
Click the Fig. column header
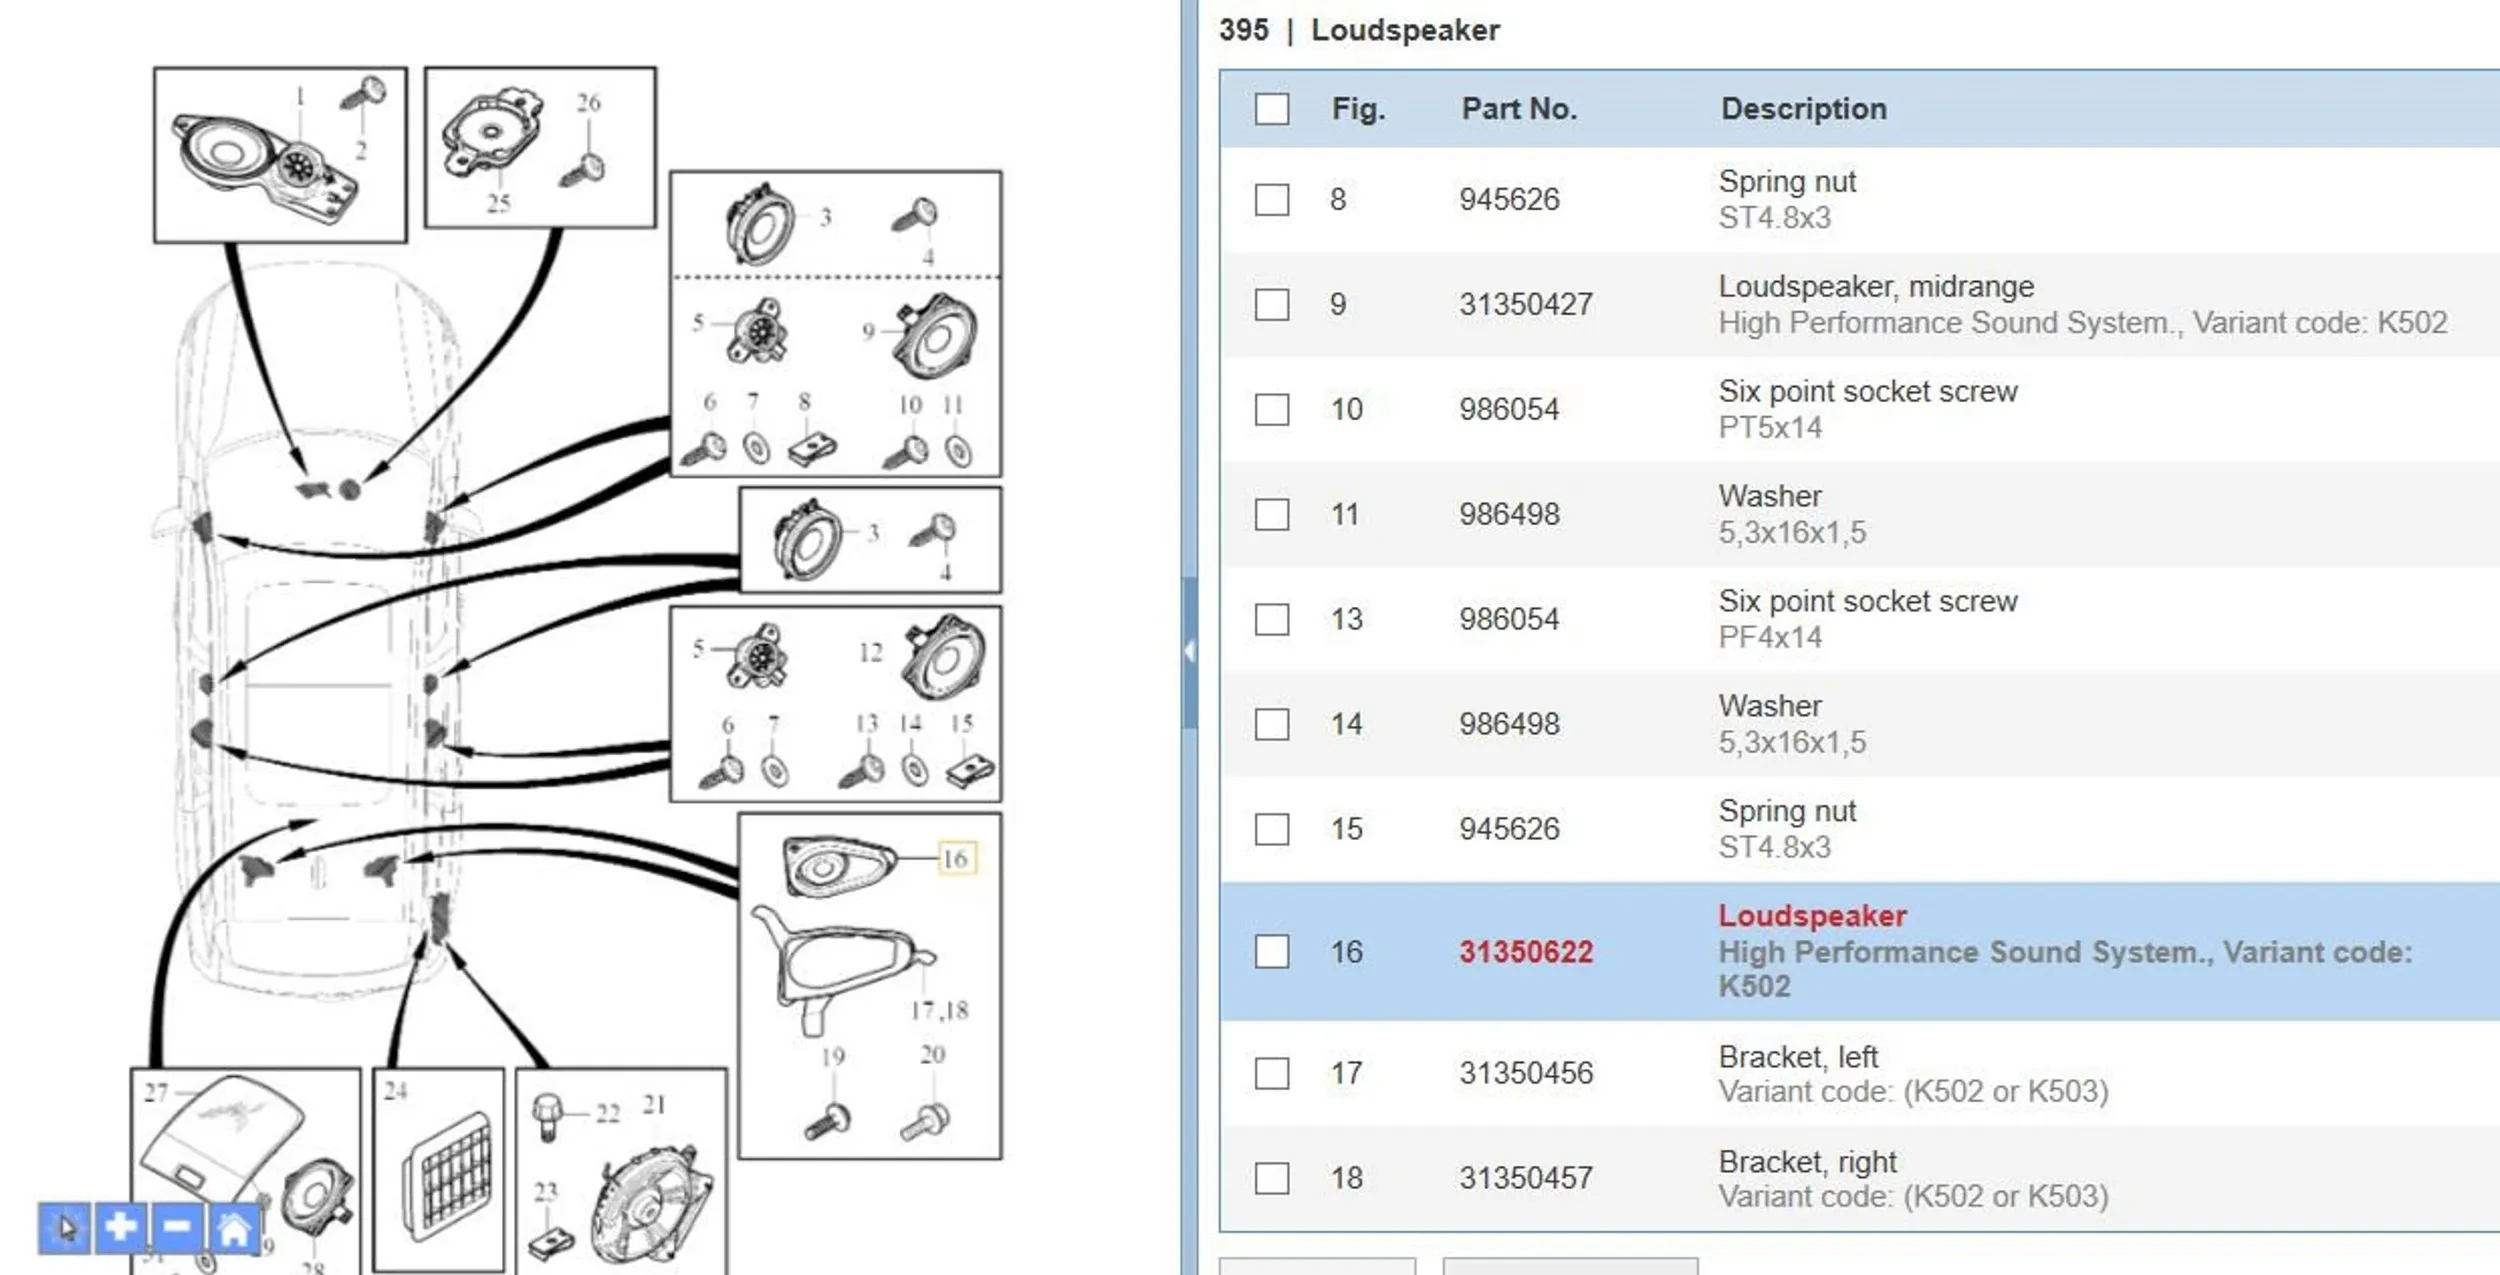1358,108
